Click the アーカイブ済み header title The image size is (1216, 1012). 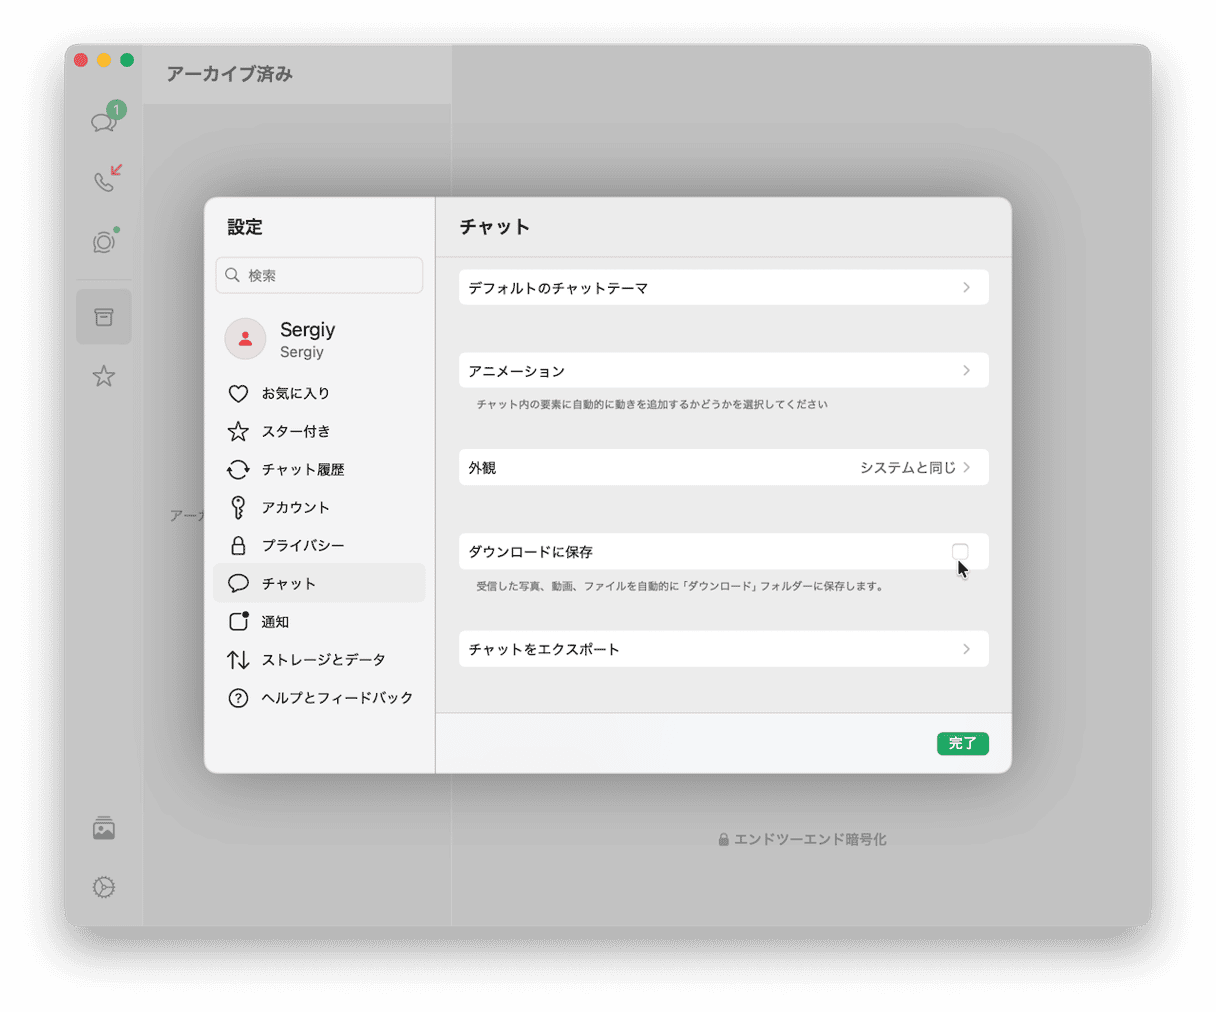(x=229, y=73)
